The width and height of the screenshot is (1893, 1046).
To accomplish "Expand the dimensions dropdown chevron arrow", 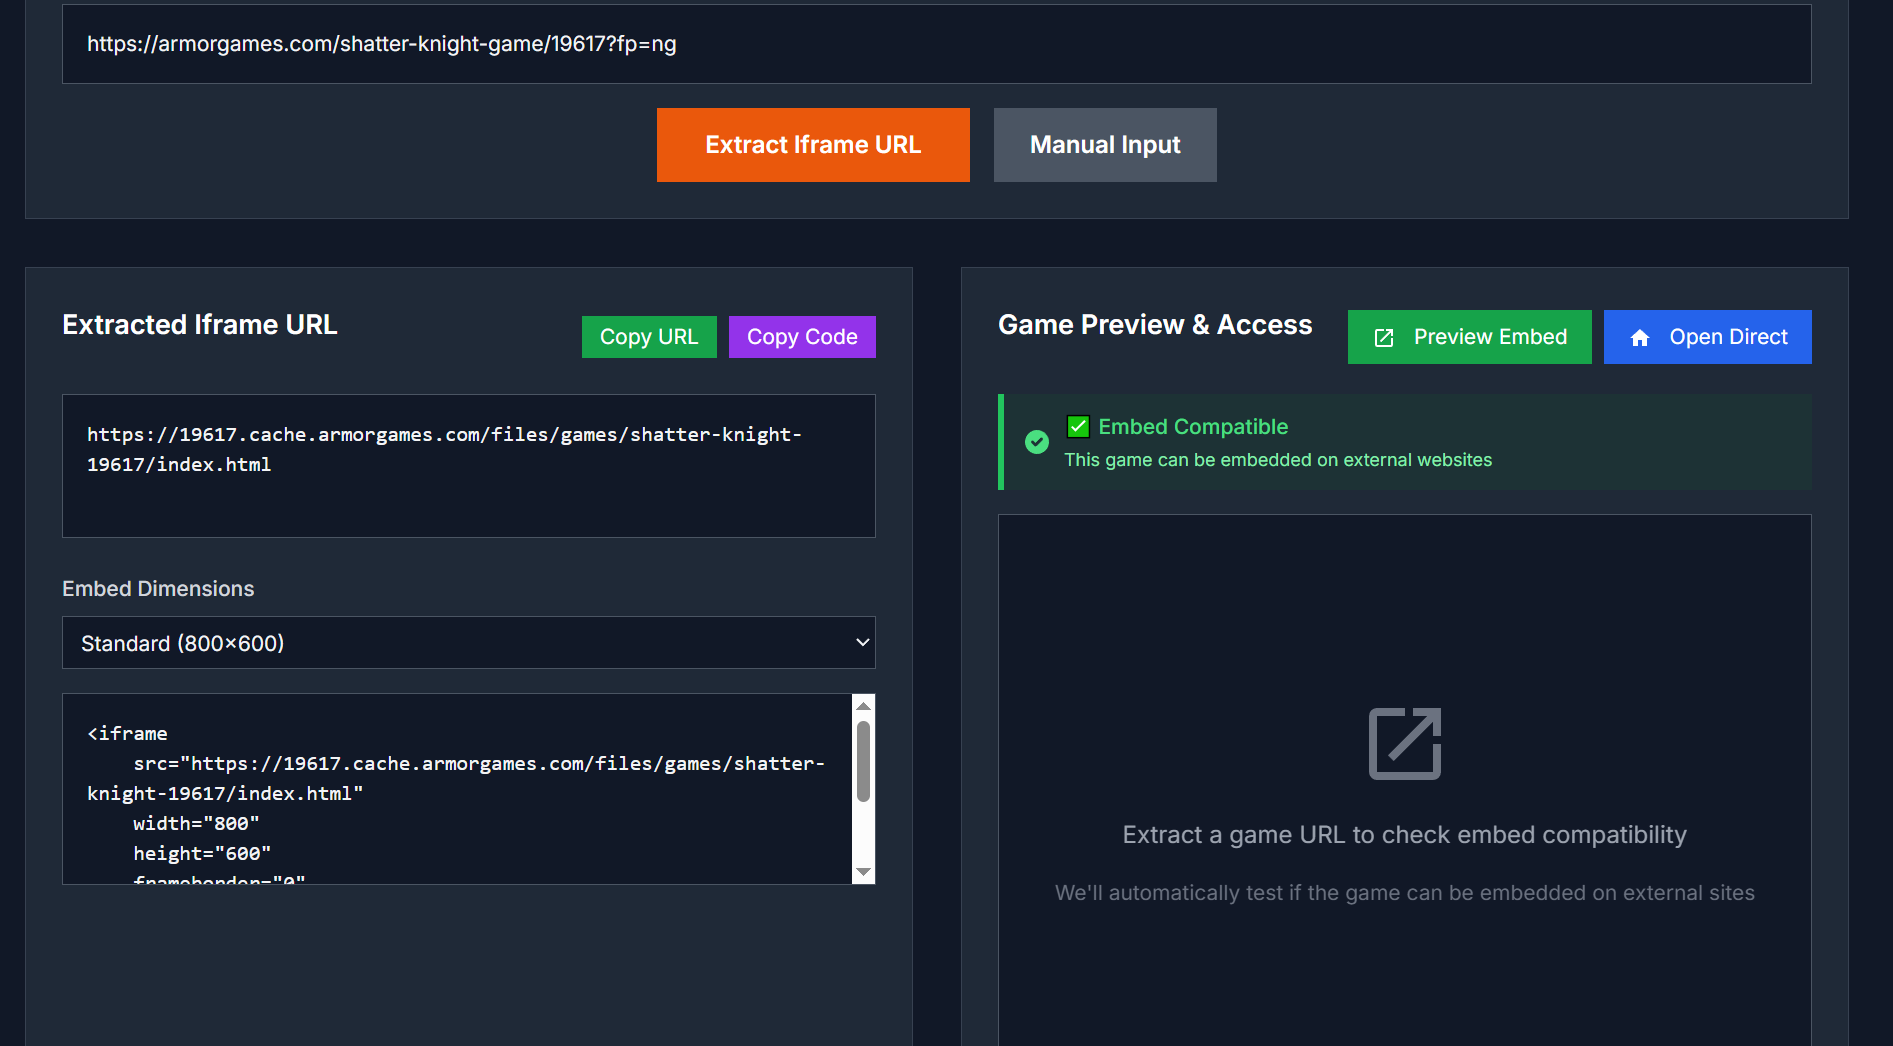I will (862, 643).
